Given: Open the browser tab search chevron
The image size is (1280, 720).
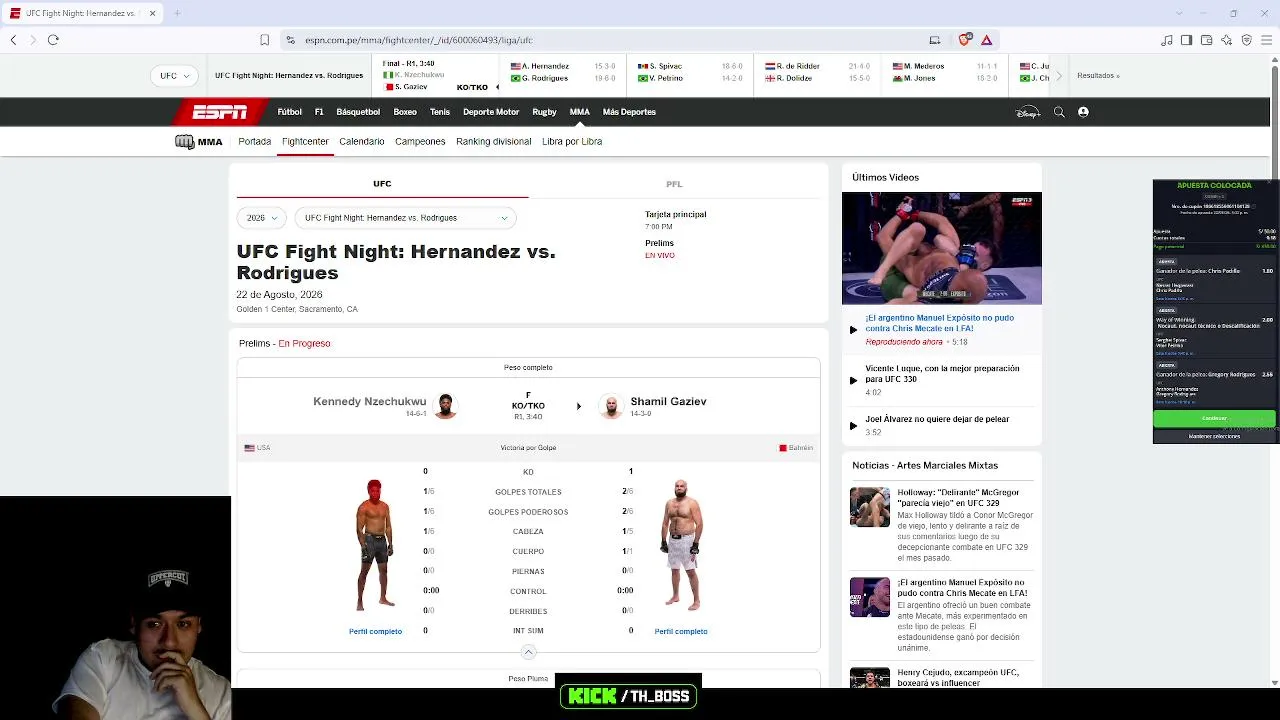Looking at the screenshot, I should tap(1181, 13).
